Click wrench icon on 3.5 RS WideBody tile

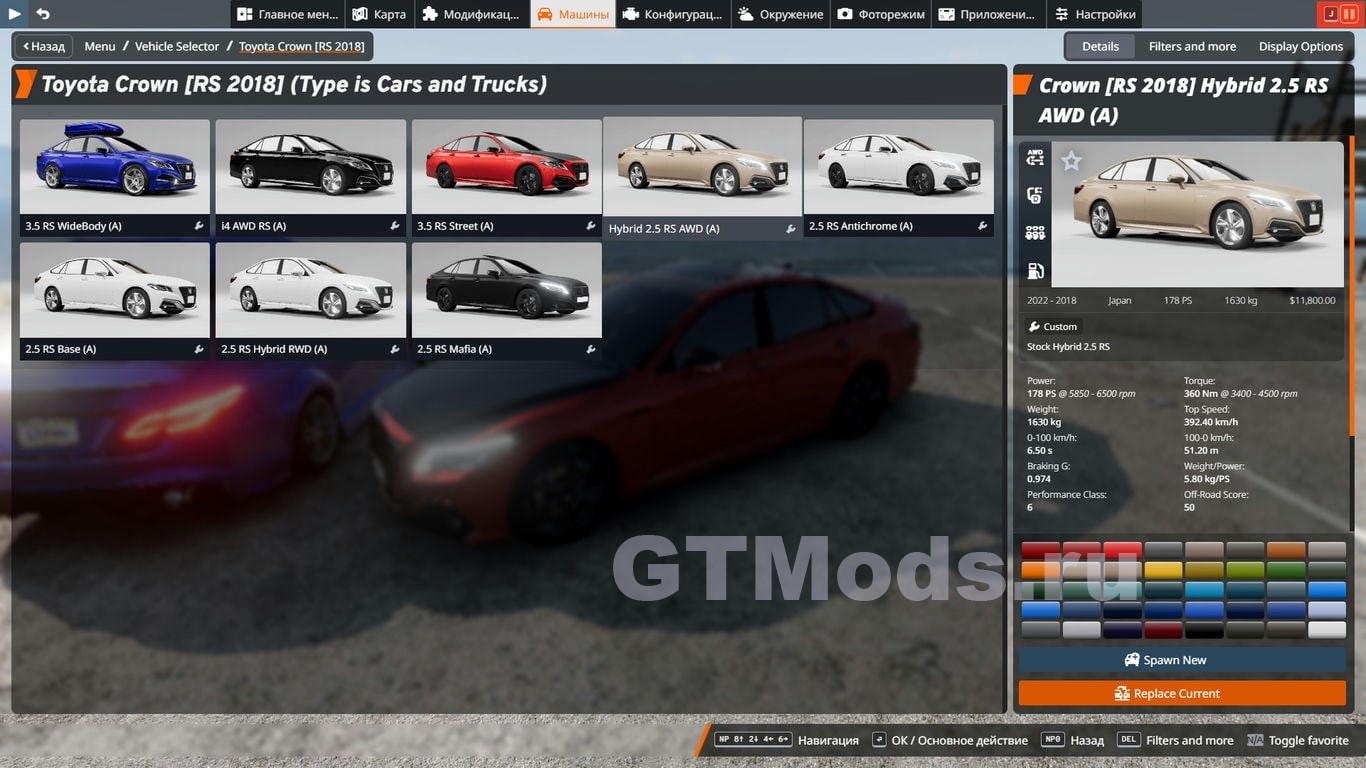click(199, 226)
